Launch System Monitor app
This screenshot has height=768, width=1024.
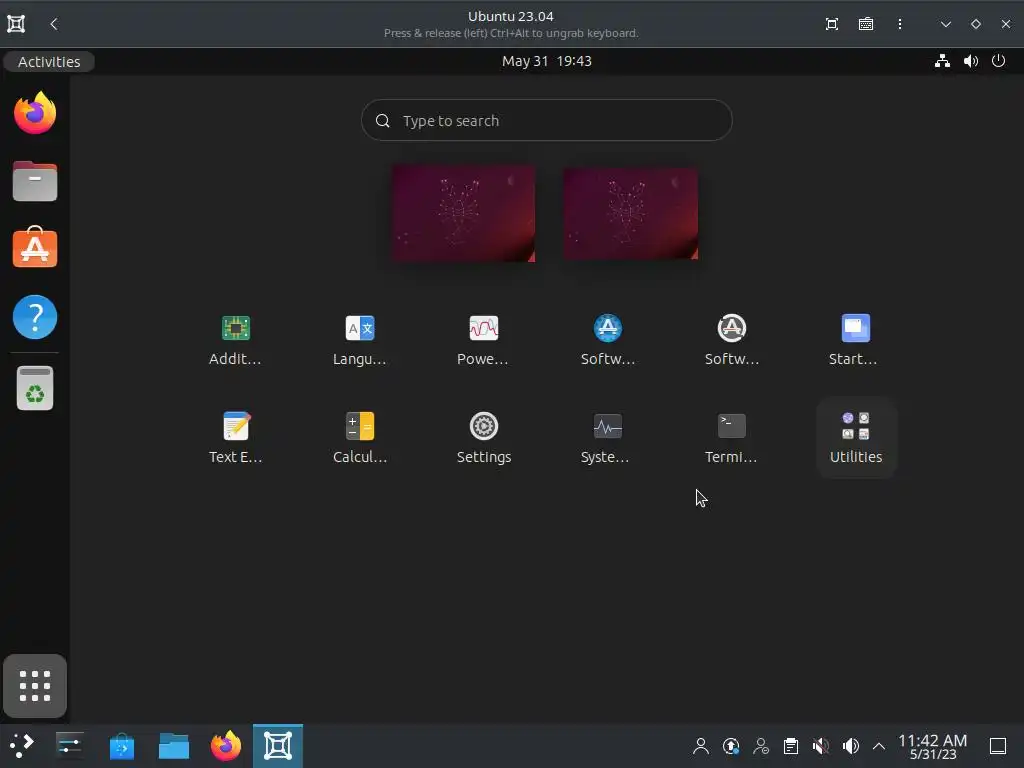point(607,438)
